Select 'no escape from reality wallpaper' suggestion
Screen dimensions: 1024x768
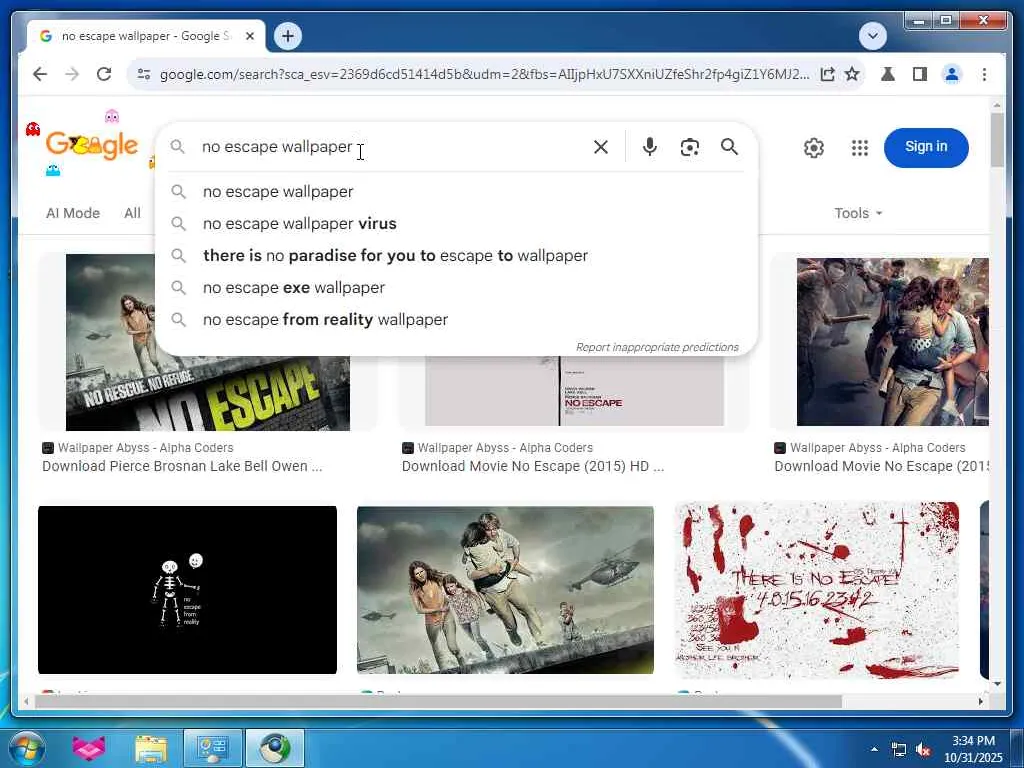(456, 319)
